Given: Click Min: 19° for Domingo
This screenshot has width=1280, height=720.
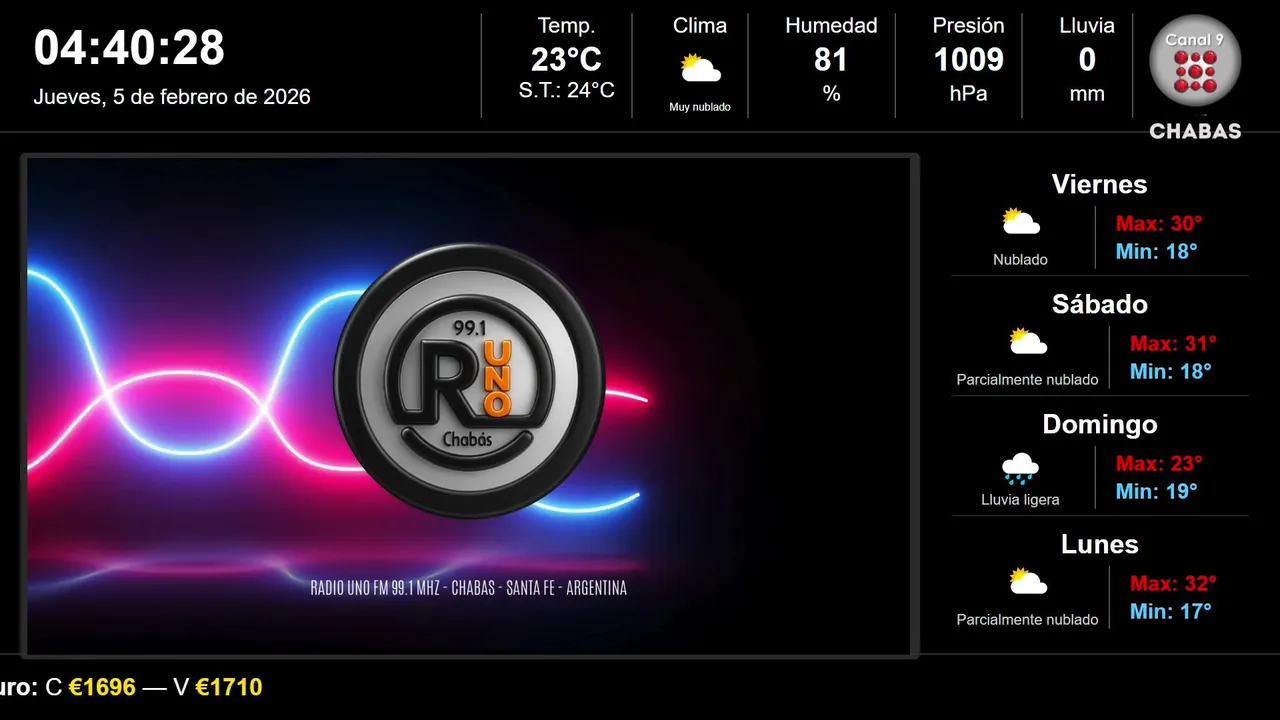Looking at the screenshot, I should [x=1156, y=491].
